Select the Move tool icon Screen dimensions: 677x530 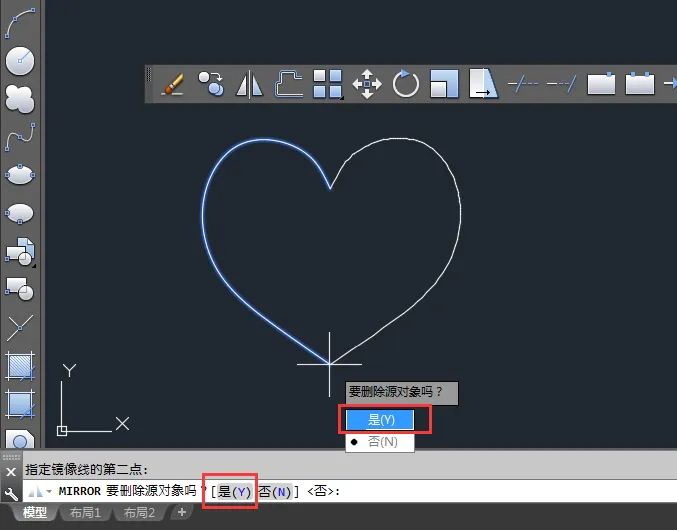click(367, 84)
